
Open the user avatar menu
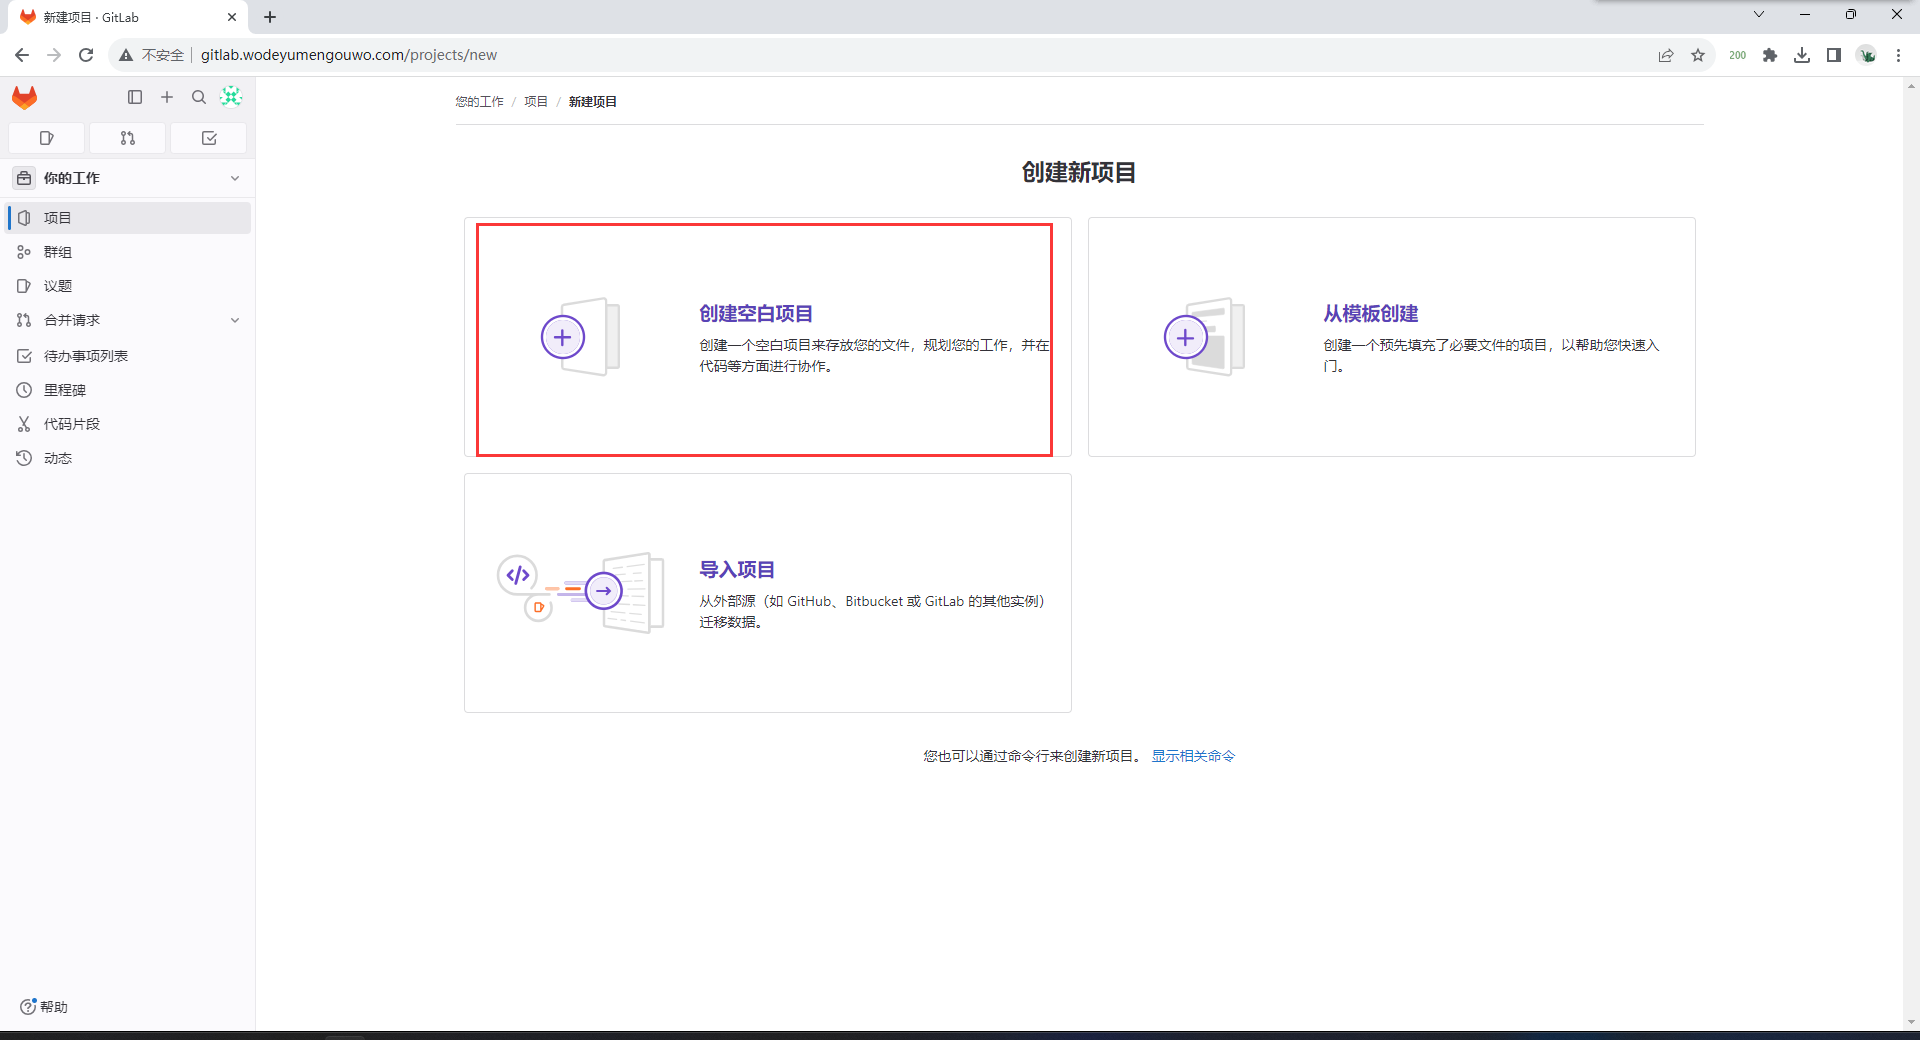[231, 97]
